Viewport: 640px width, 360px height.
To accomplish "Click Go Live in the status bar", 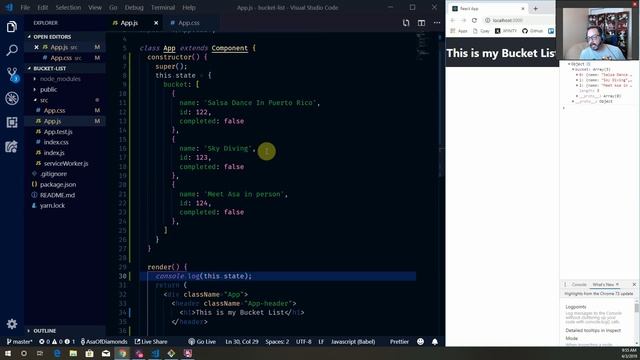I will click(x=202, y=342).
